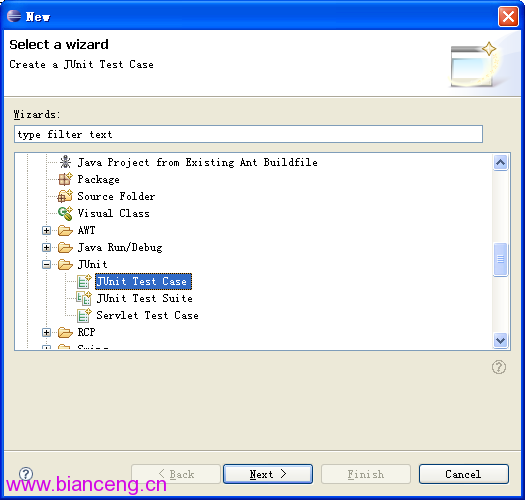Select the Servlet Test Case entry
Viewport: 525px width, 500px height.
click(x=147, y=315)
